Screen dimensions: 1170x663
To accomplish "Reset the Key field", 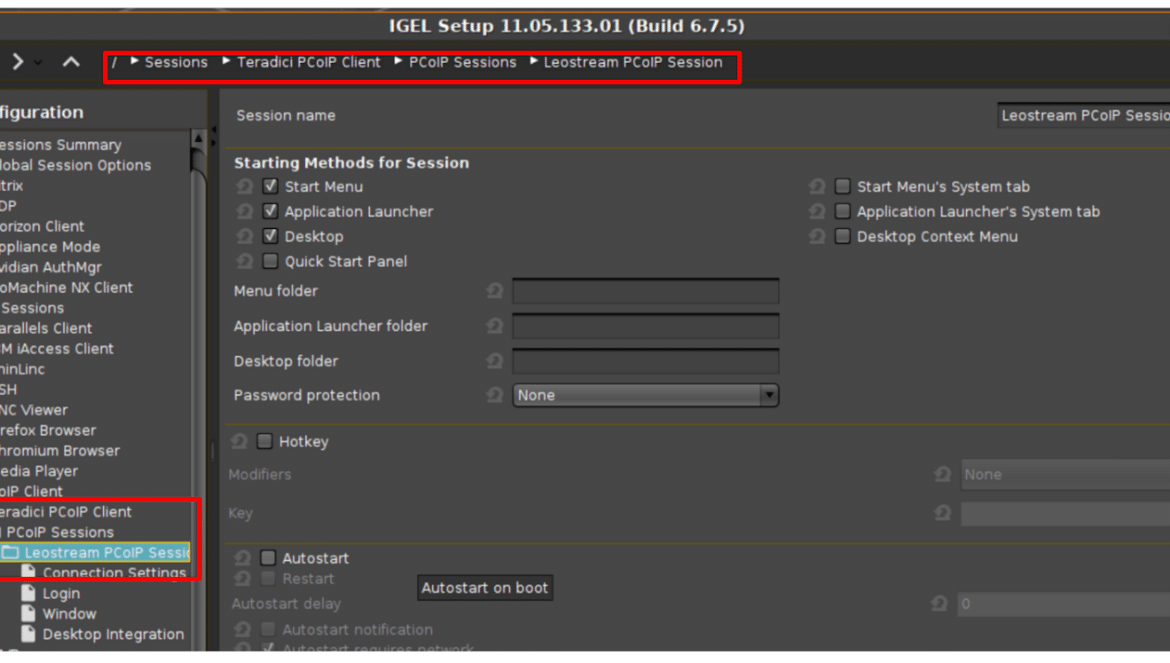I will click(942, 513).
